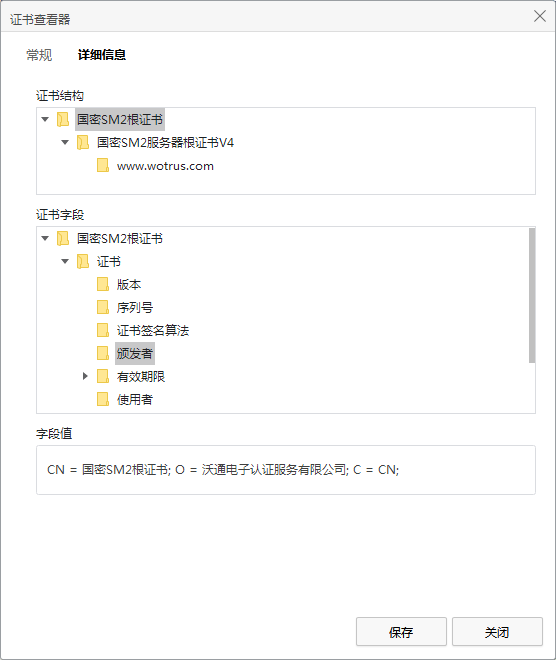Collapse the 证书 node arrow

(65, 261)
